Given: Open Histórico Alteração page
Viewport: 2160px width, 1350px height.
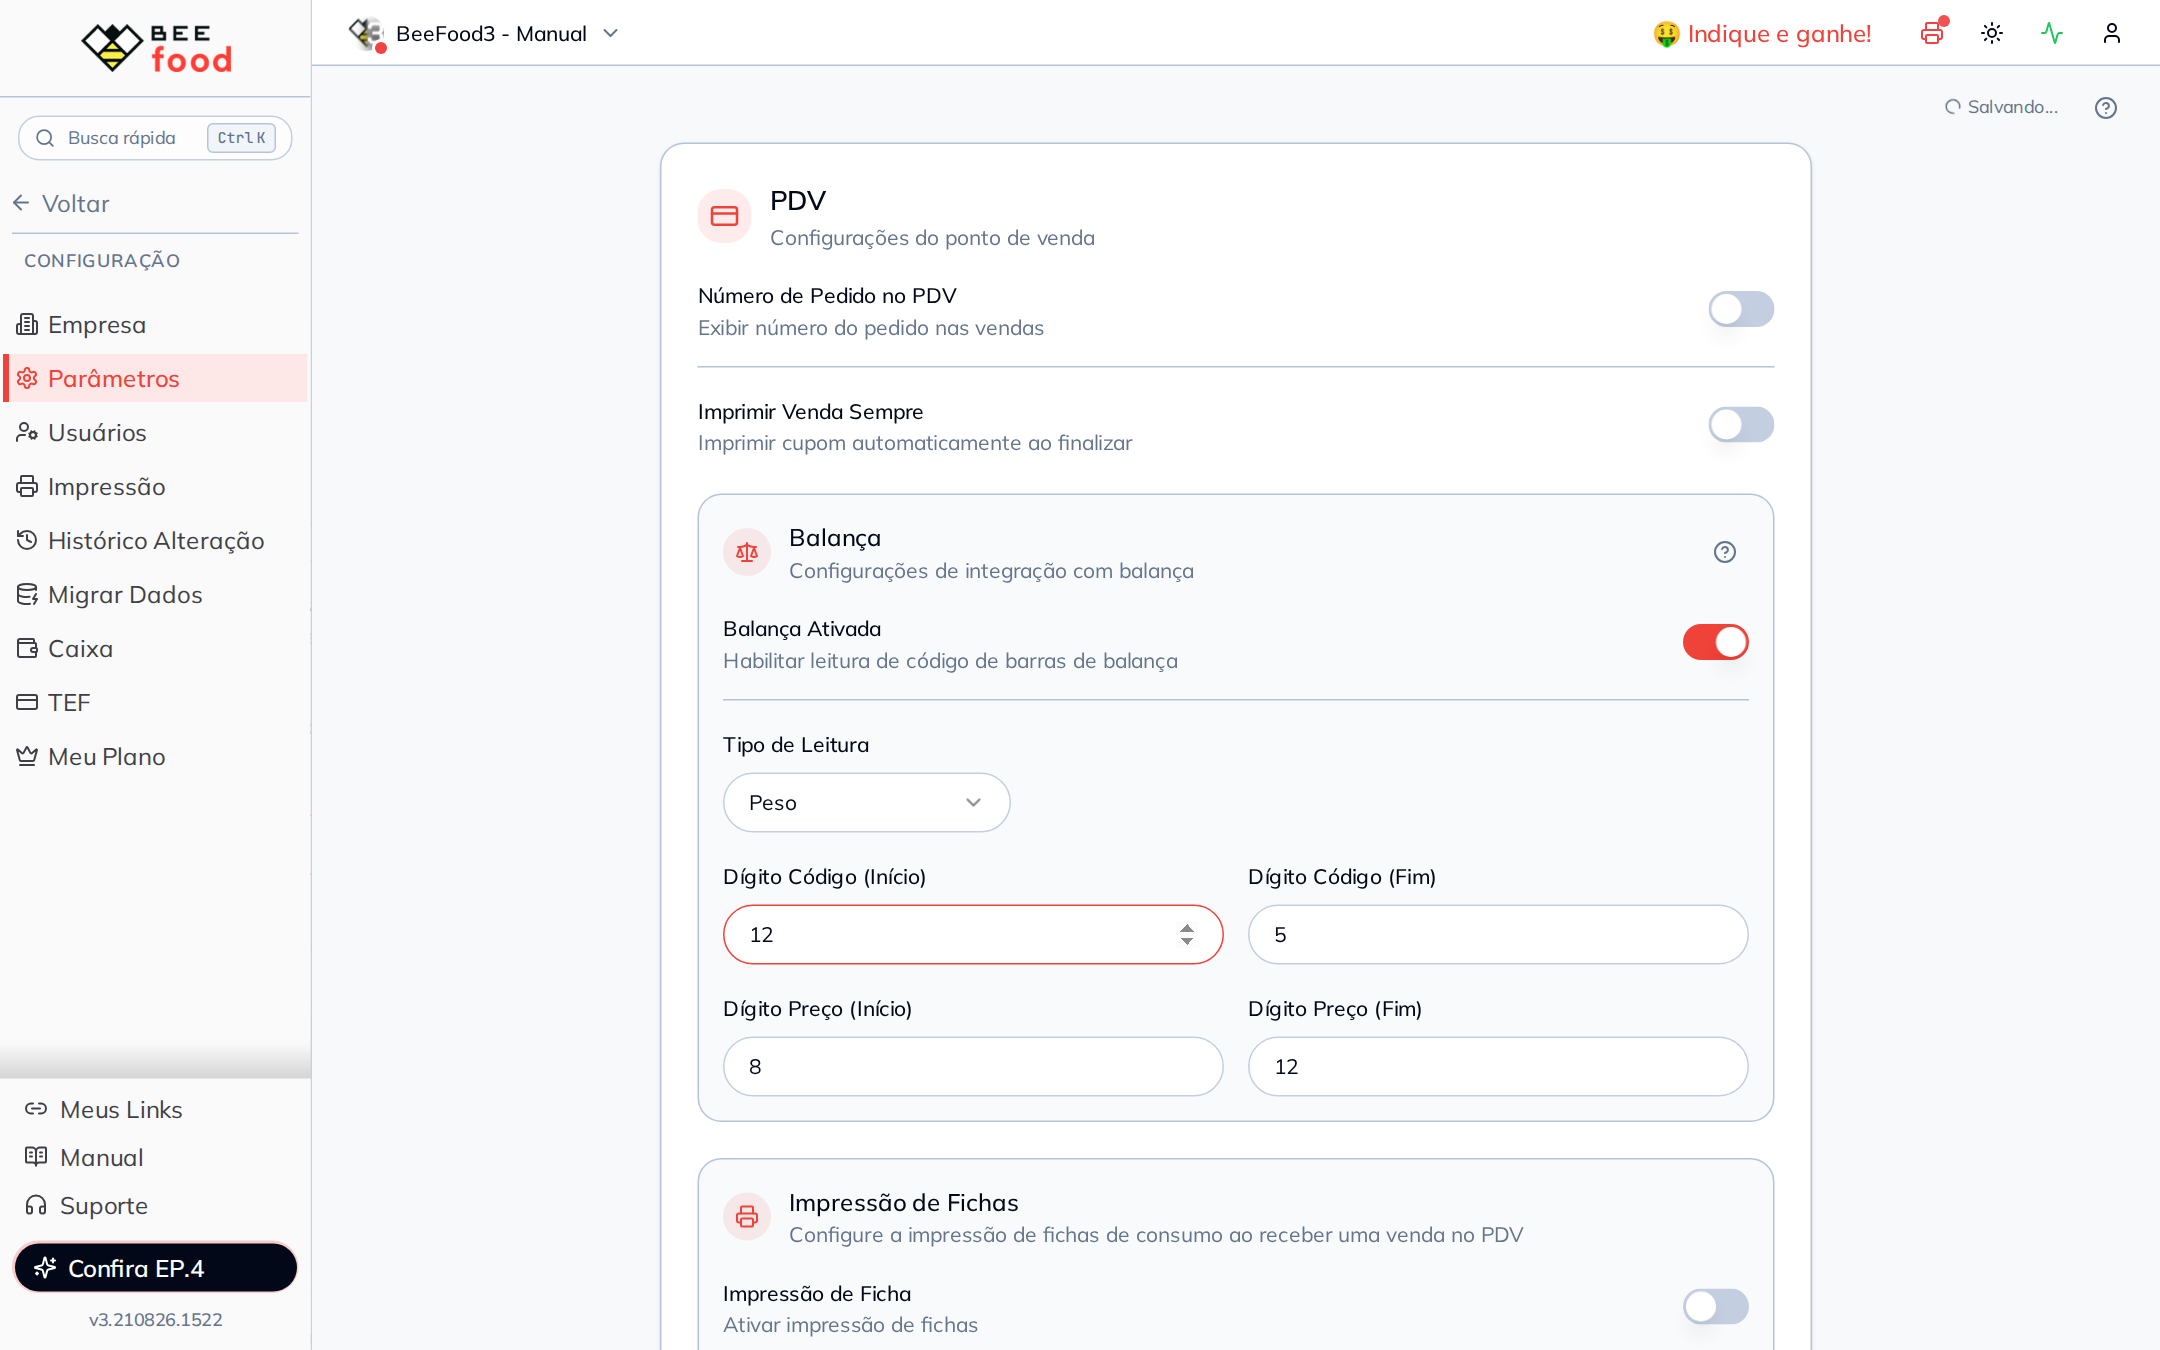Looking at the screenshot, I should tap(156, 540).
